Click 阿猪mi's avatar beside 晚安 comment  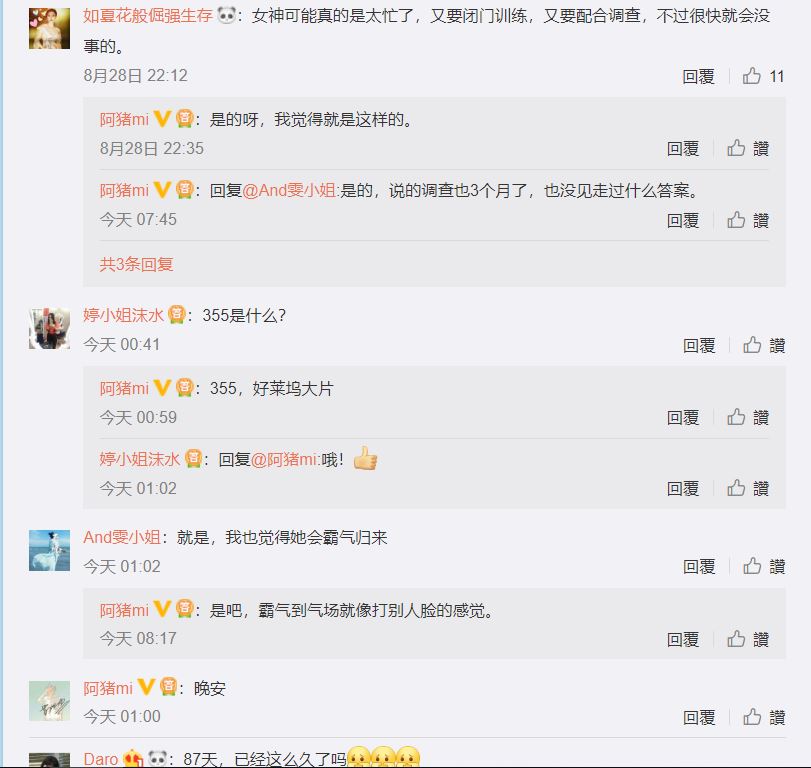49,701
